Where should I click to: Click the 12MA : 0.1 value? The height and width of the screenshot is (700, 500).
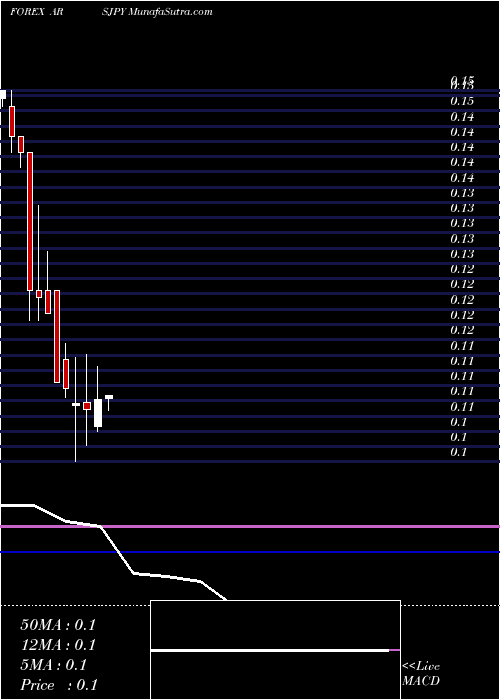[x=58, y=645]
